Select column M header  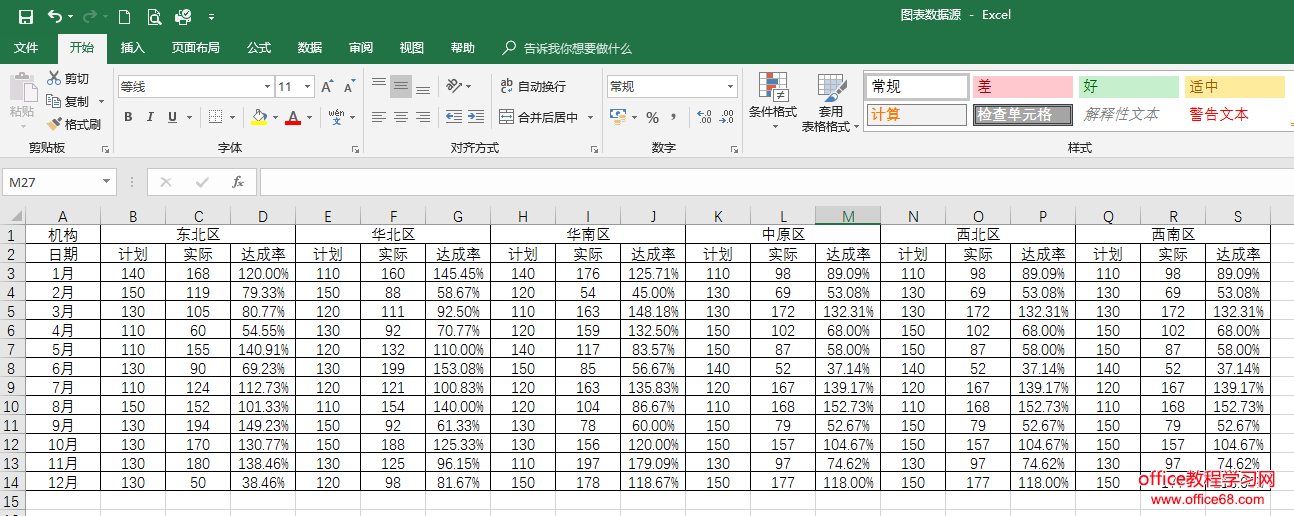click(x=848, y=216)
